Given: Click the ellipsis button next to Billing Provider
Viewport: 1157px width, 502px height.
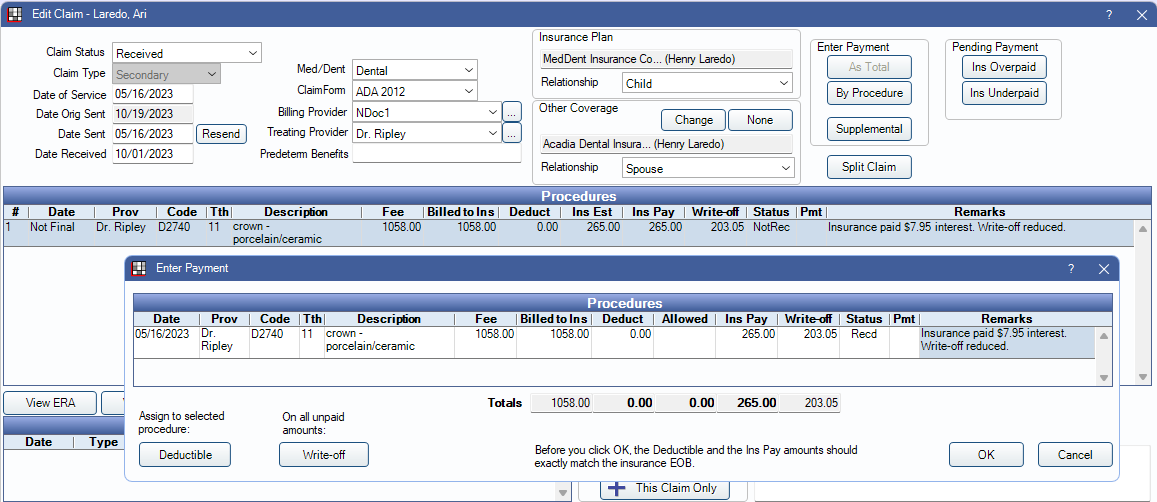Looking at the screenshot, I should click(512, 112).
